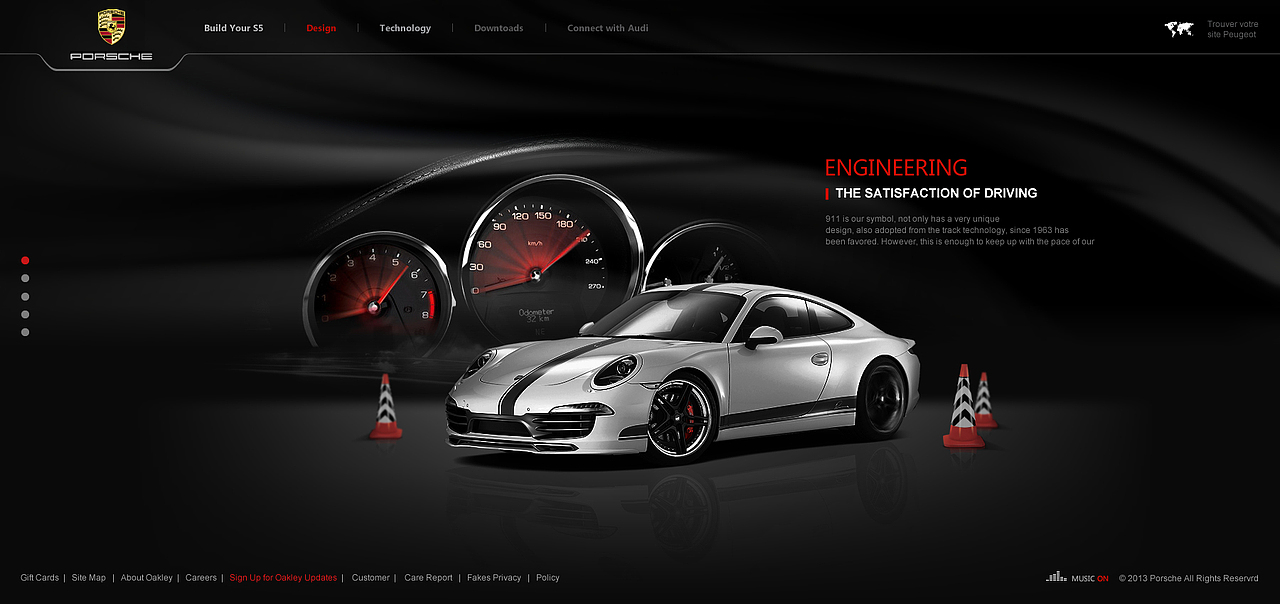Open the Careers footer link
Screen dimensions: 1280x604
pyautogui.click(x=201, y=578)
